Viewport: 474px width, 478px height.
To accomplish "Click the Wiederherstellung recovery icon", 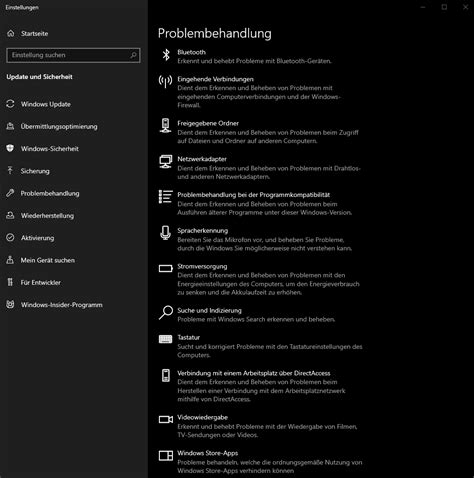I will pyautogui.click(x=10, y=215).
